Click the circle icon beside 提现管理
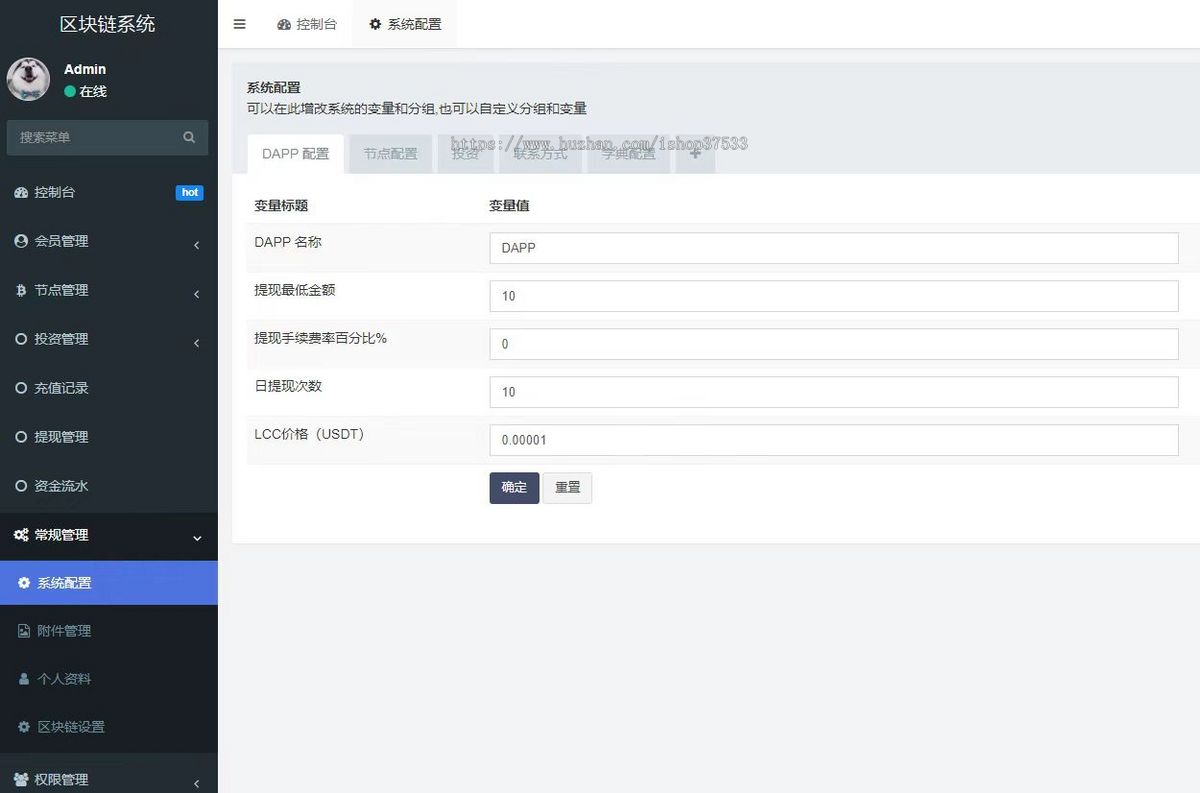The height and width of the screenshot is (793, 1200). click(21, 437)
